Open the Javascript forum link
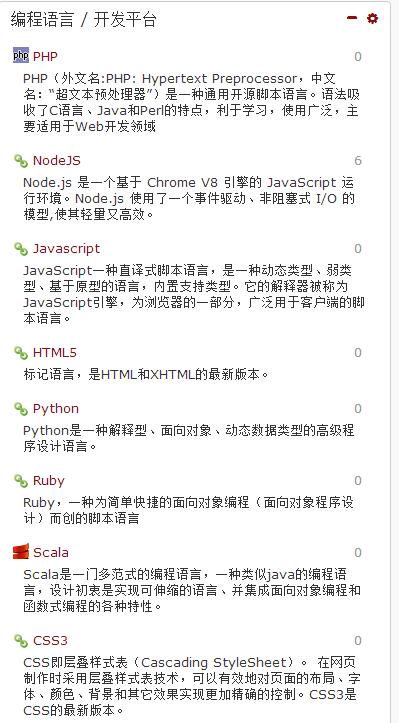Viewport: 399px width, 723px height. [66, 249]
